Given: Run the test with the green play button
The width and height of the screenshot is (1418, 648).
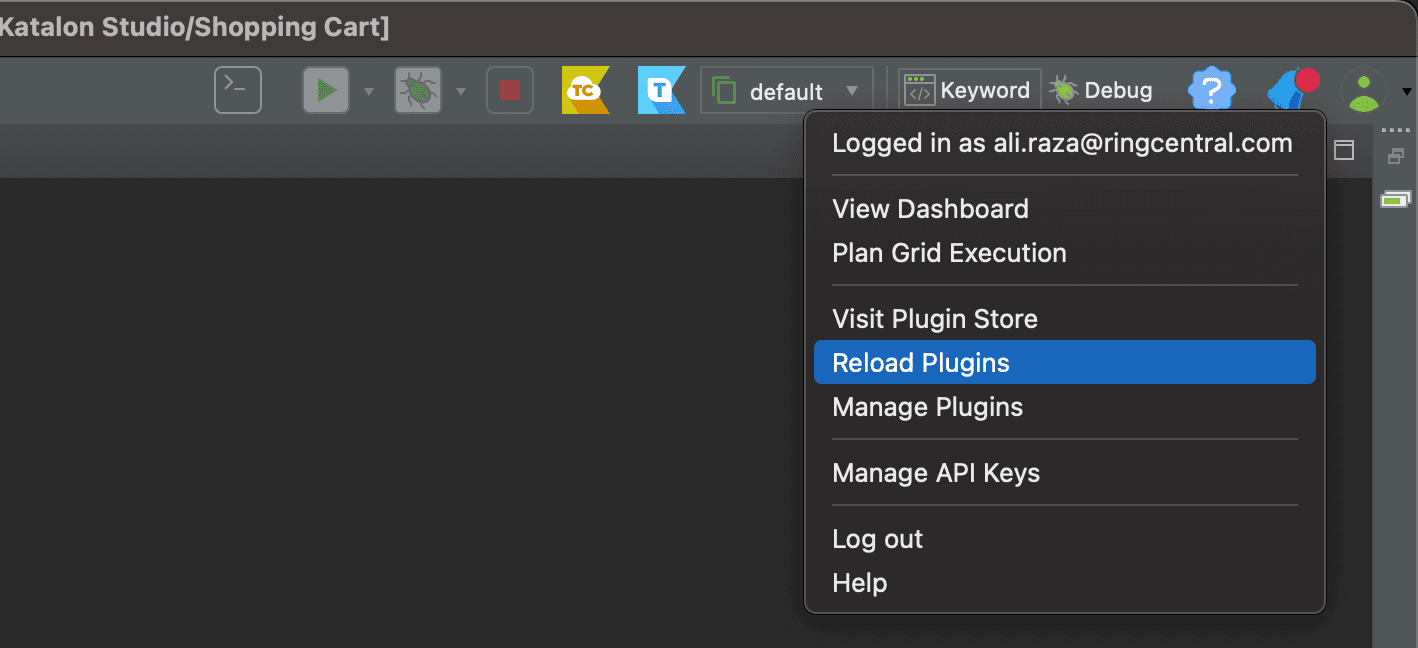Looking at the screenshot, I should [x=325, y=90].
